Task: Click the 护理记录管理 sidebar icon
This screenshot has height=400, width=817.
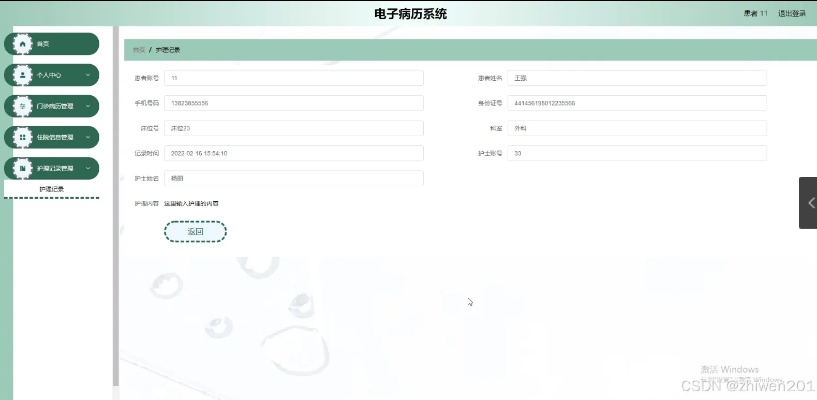Action: tap(22, 168)
